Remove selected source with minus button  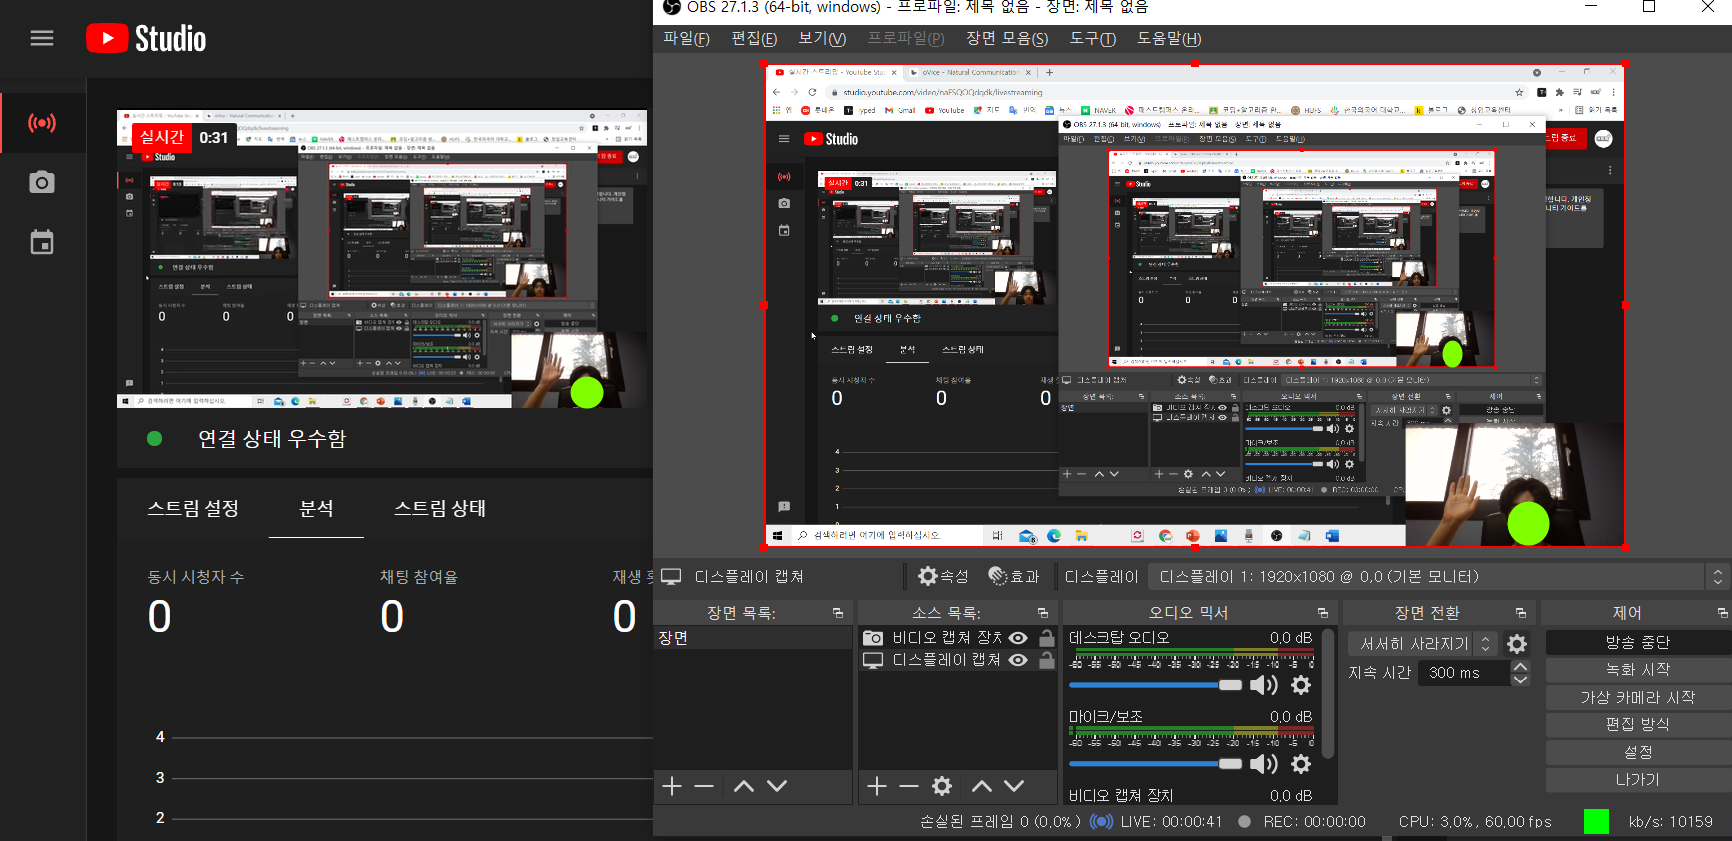pyautogui.click(x=909, y=786)
